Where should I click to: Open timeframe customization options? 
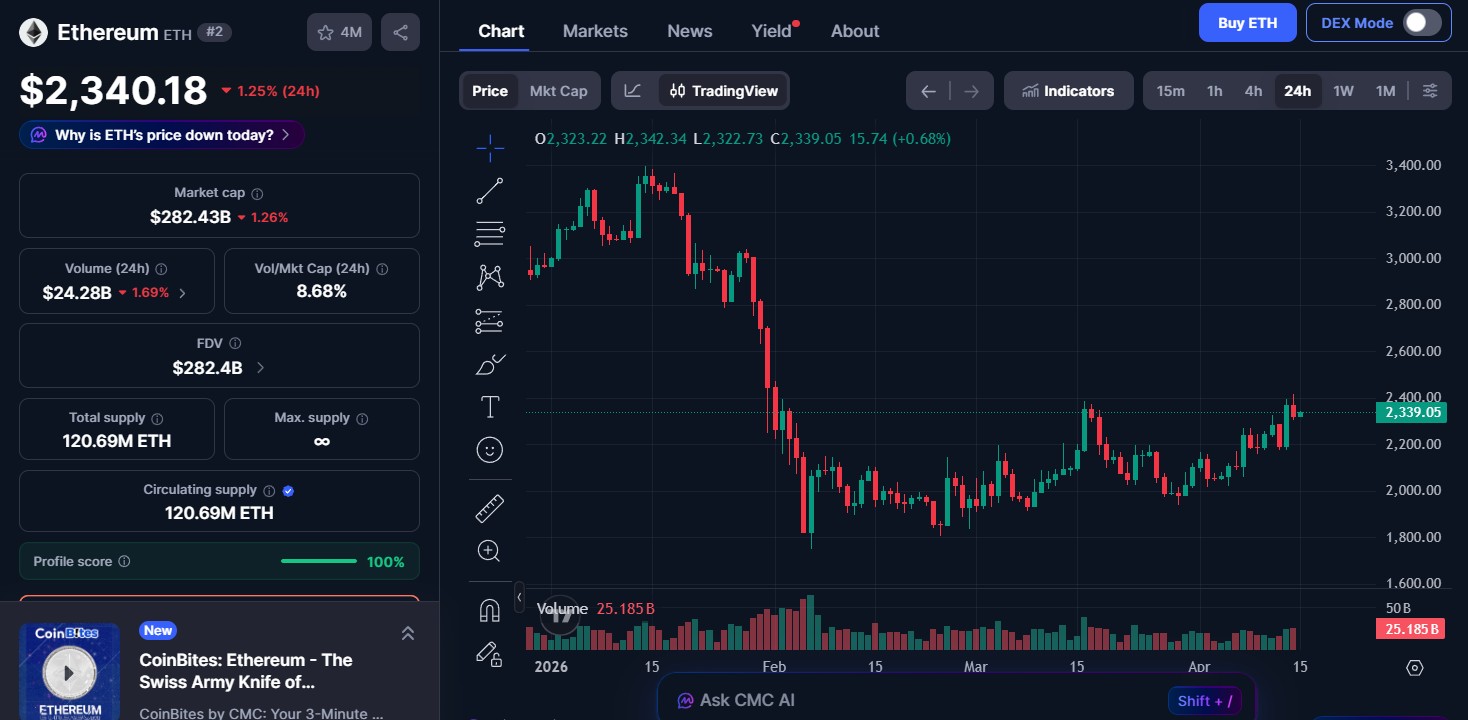click(1430, 90)
